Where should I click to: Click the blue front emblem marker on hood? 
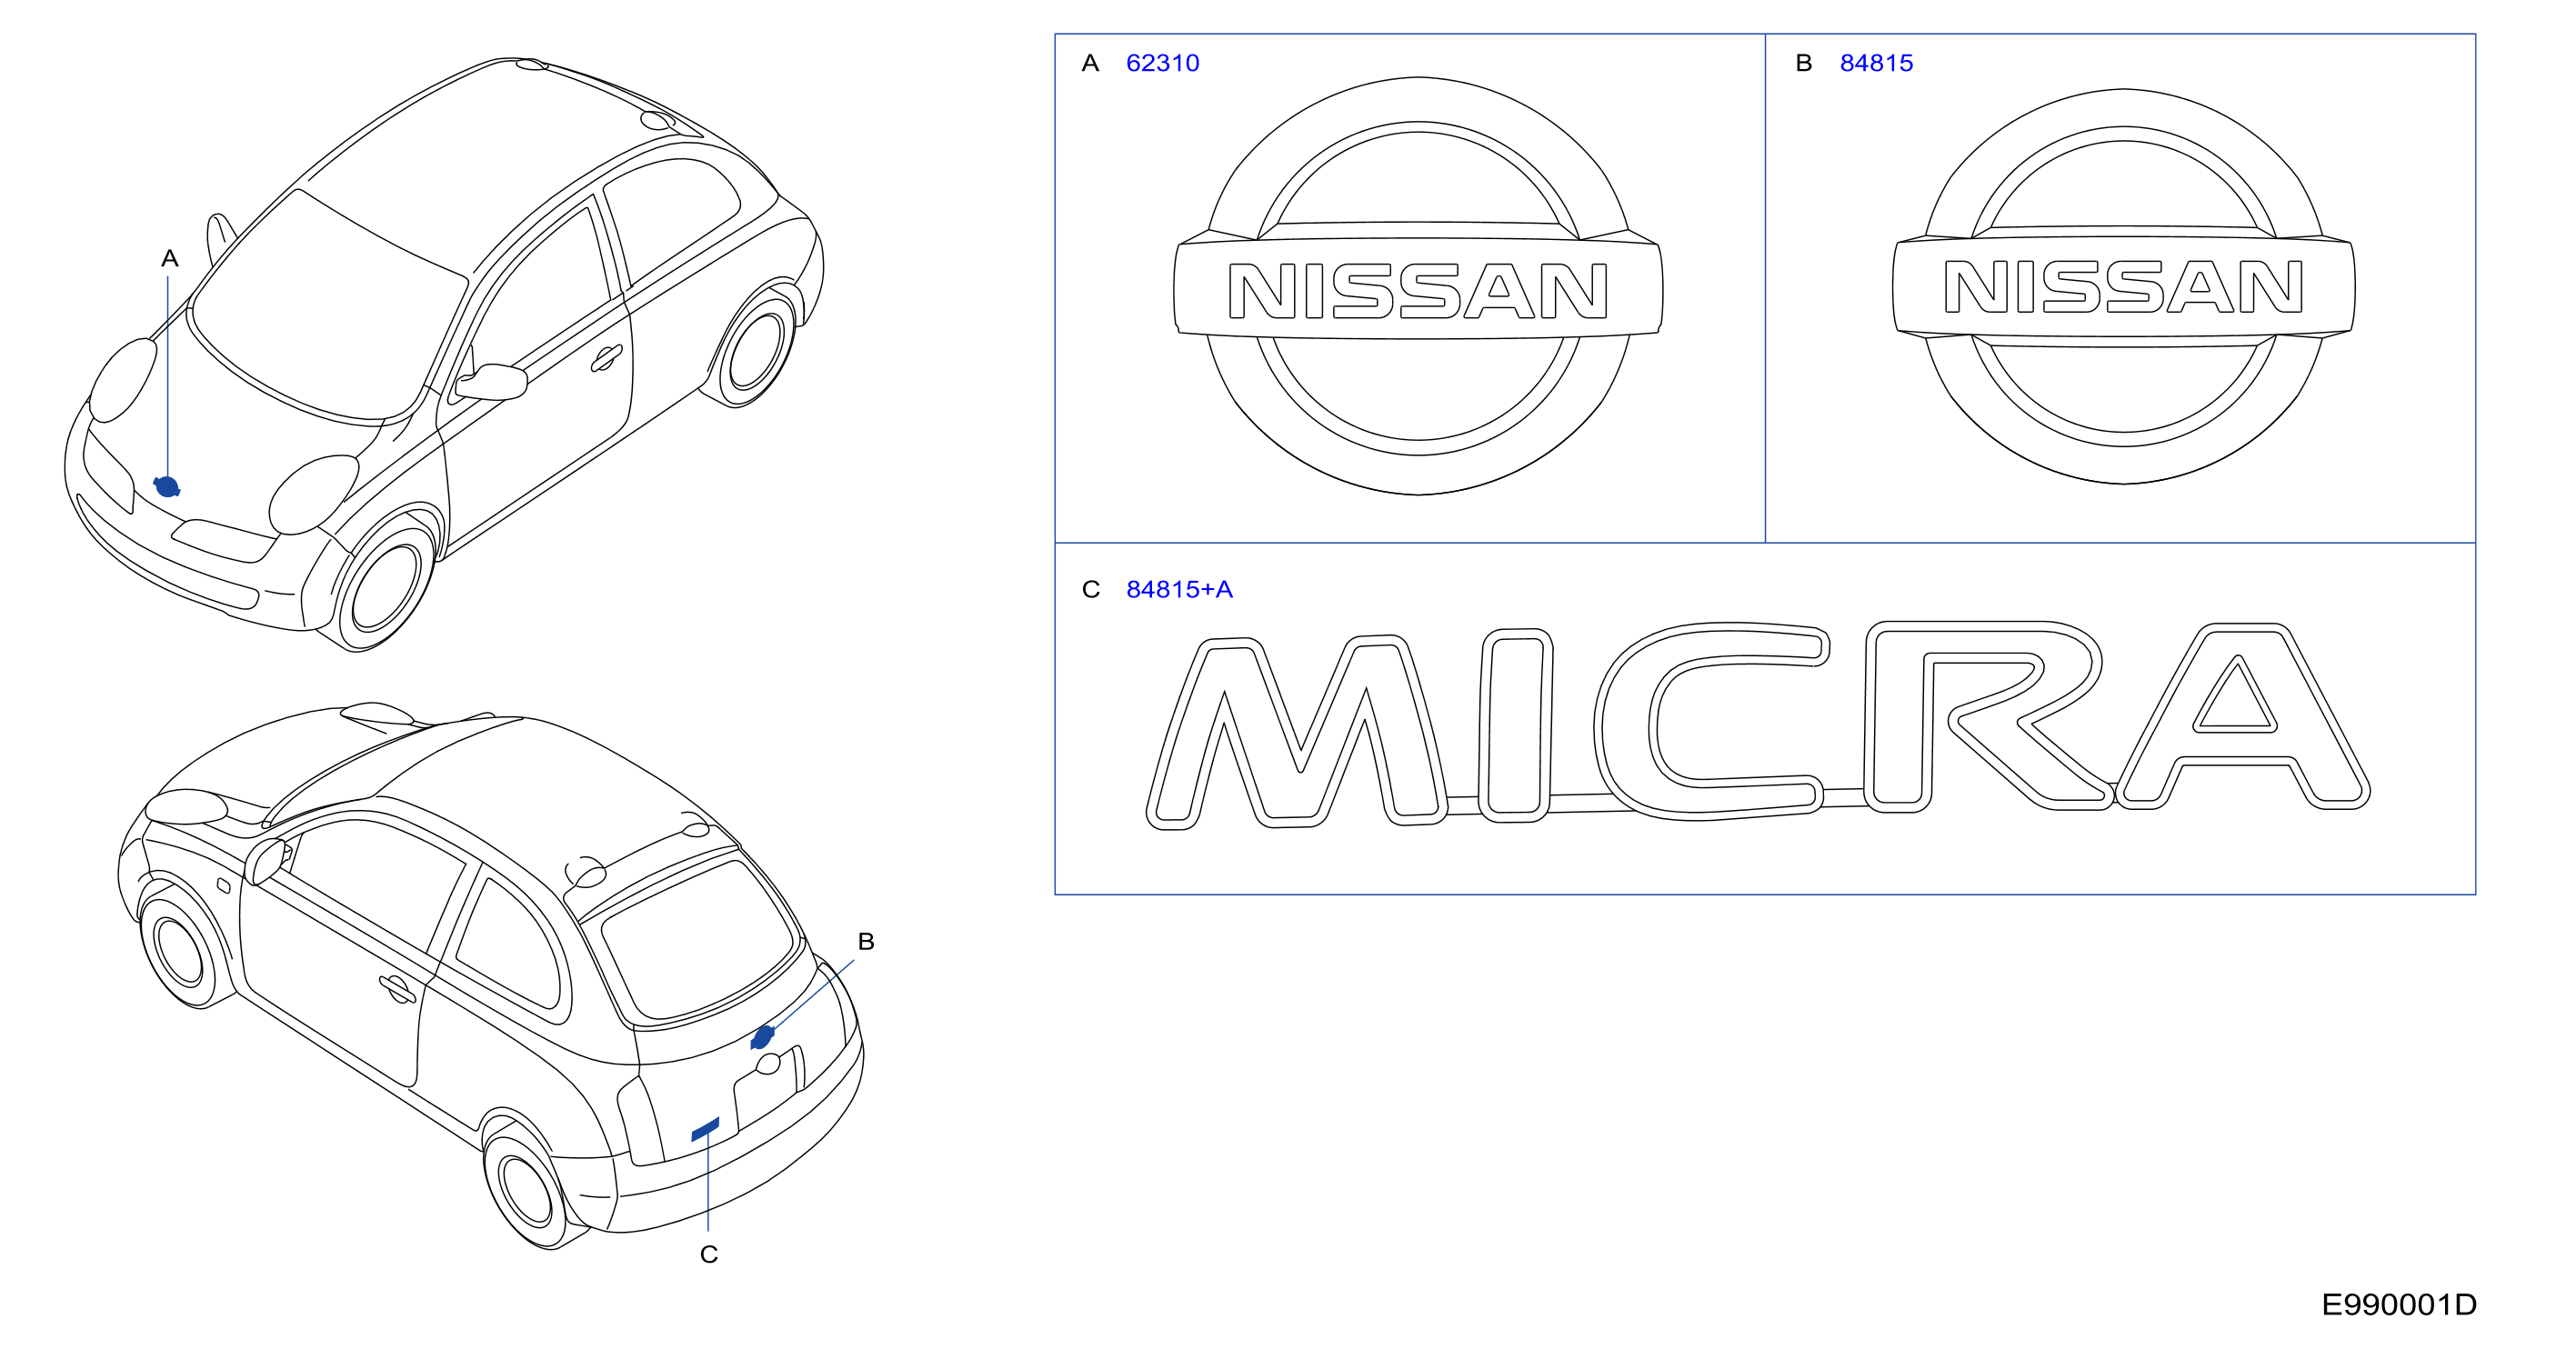(167, 487)
